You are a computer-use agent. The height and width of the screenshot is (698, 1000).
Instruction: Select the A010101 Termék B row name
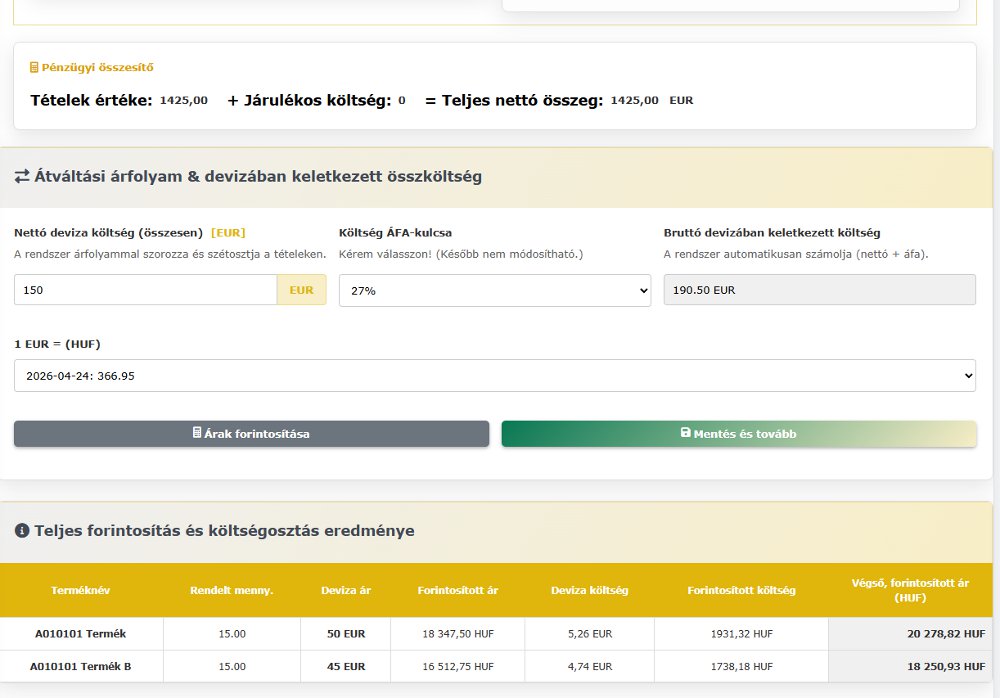[x=81, y=666]
